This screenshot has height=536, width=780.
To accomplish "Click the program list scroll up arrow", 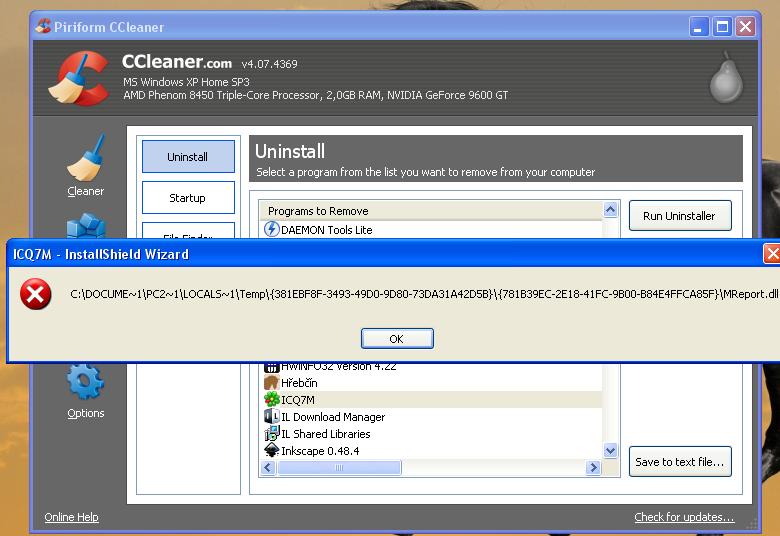I will point(610,210).
